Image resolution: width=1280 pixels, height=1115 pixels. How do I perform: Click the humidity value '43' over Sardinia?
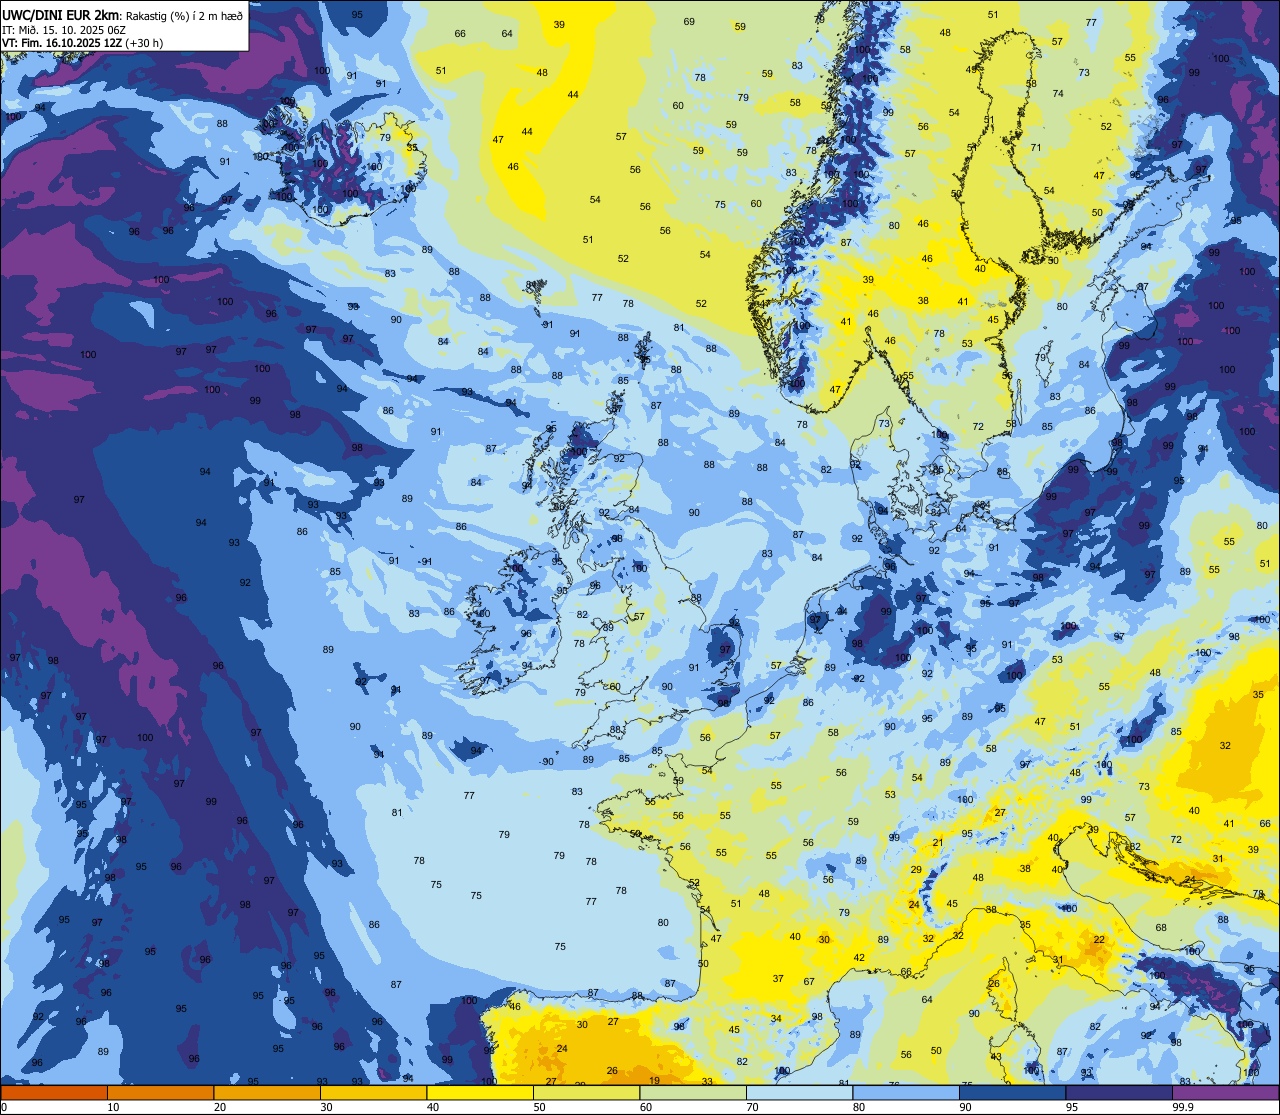(x=996, y=1057)
